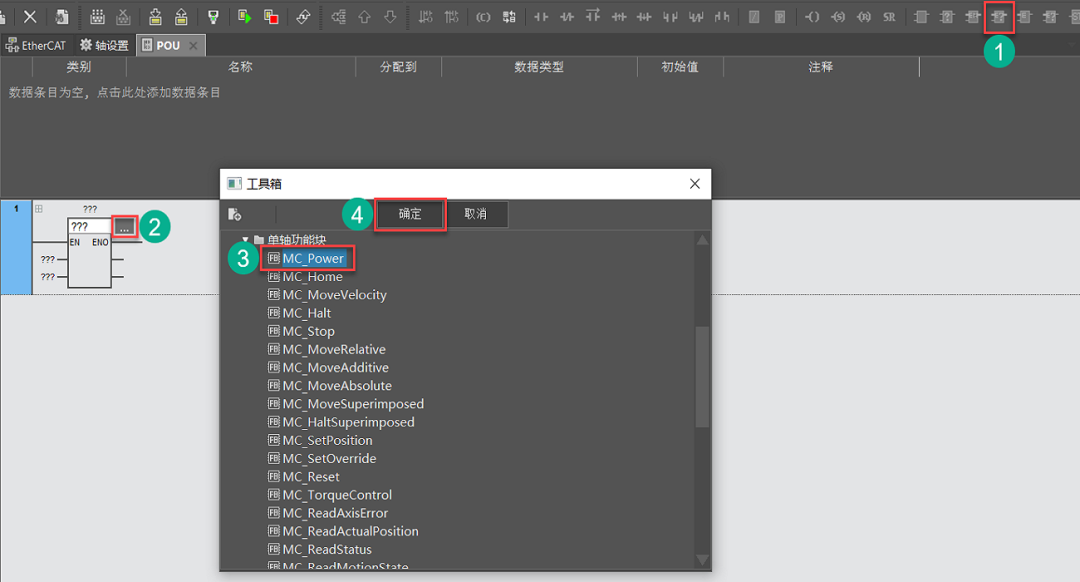
Task: Insert an output coil -( )
Action: pyautogui.click(x=812, y=17)
